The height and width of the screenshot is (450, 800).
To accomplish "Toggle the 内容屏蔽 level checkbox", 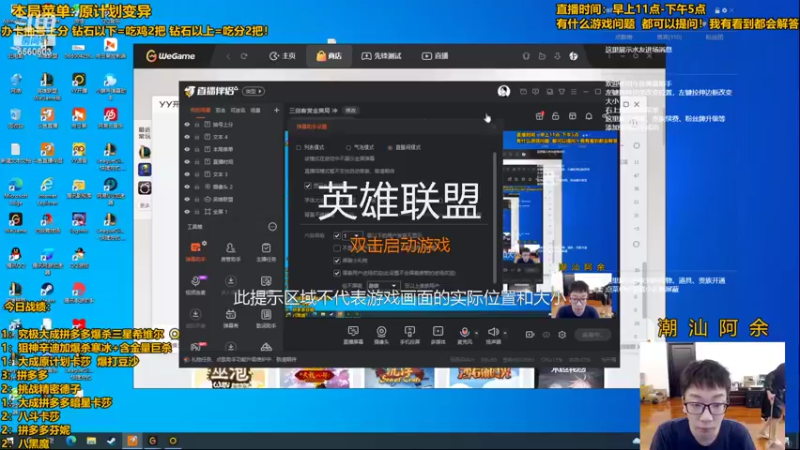I will coord(337,235).
